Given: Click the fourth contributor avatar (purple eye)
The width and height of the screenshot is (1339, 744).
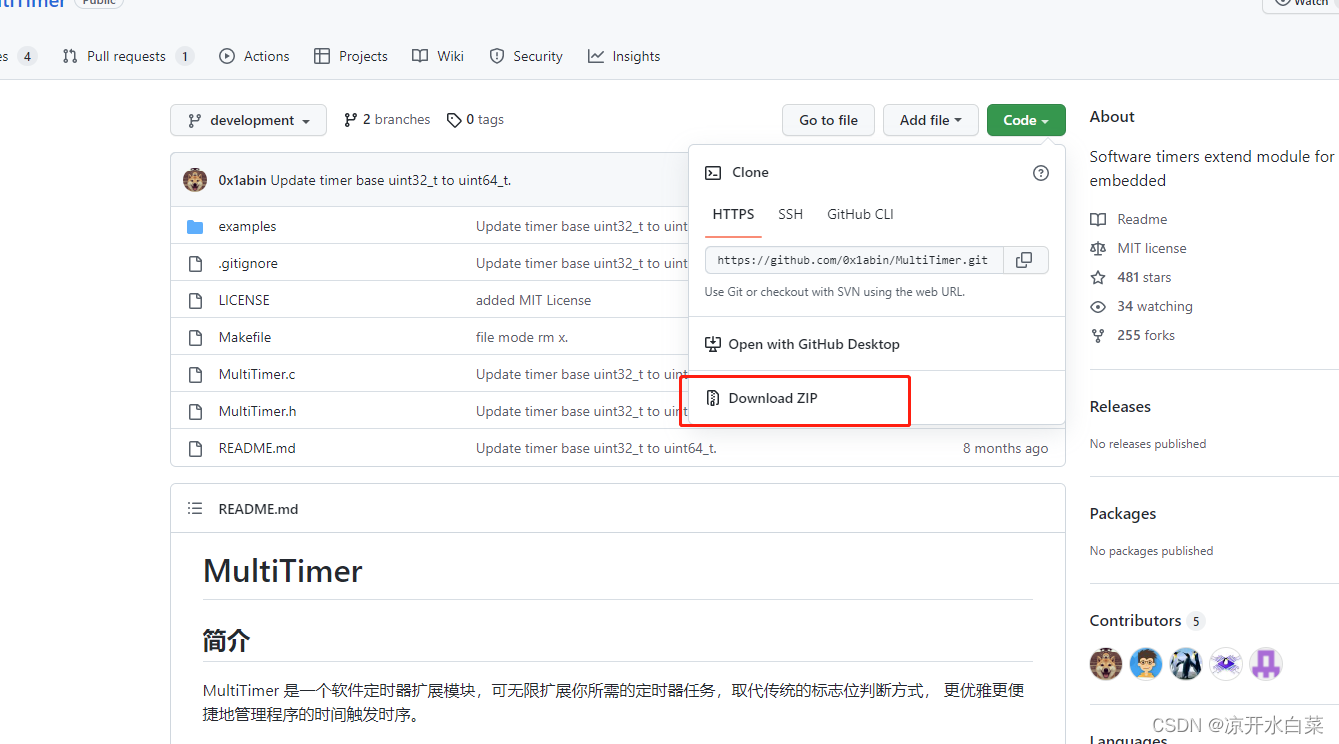Looking at the screenshot, I should click(x=1226, y=664).
